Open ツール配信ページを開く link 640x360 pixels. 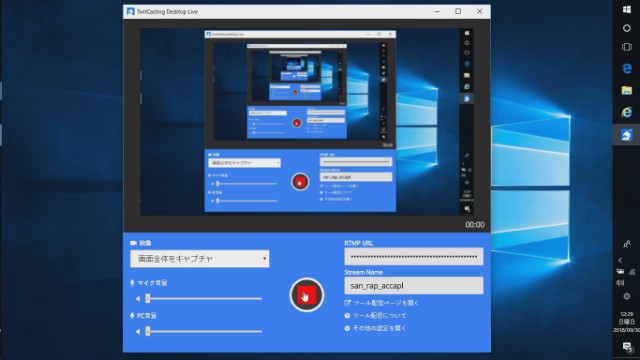point(382,303)
